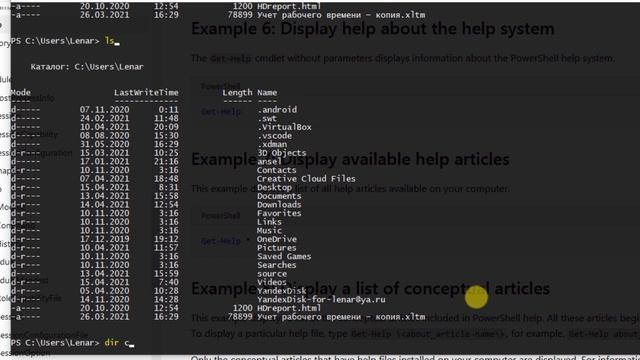Click the Каталог: C:\Users\Lenar path line
Screen dimensions: 640x360
point(87,67)
